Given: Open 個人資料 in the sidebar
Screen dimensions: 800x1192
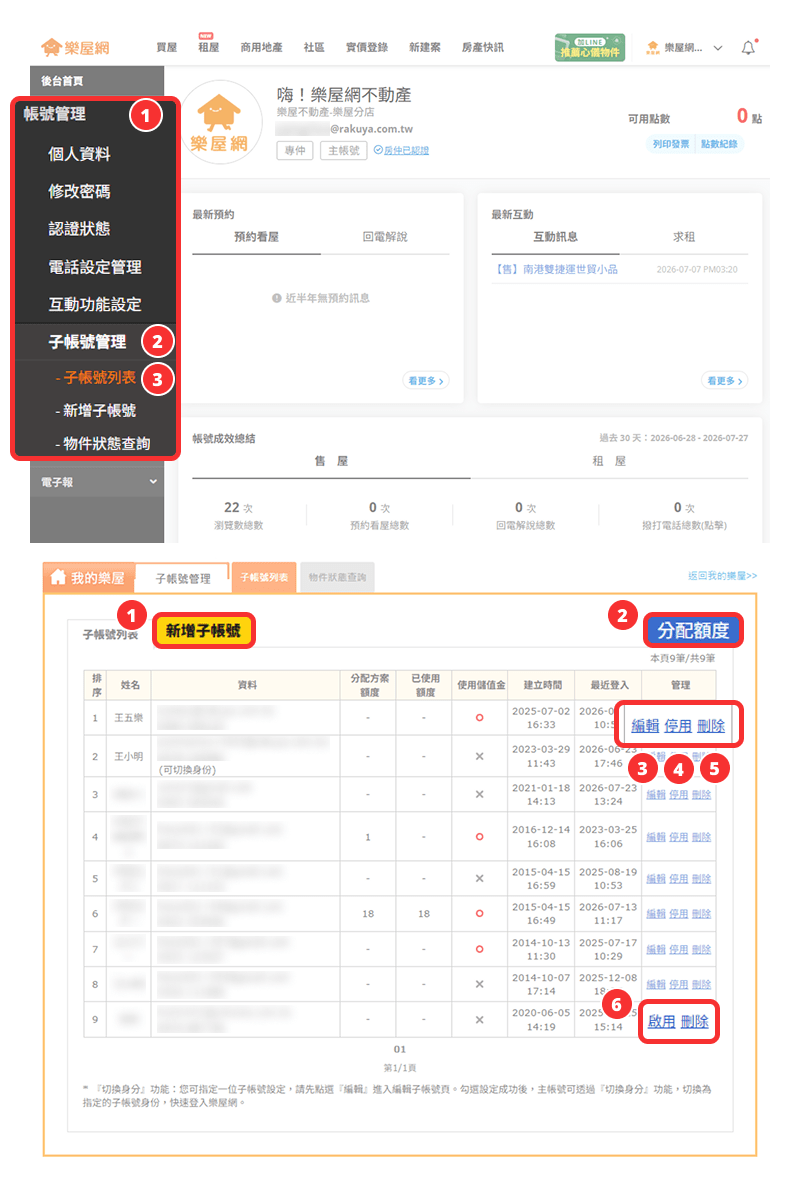Looking at the screenshot, I should (x=79, y=154).
